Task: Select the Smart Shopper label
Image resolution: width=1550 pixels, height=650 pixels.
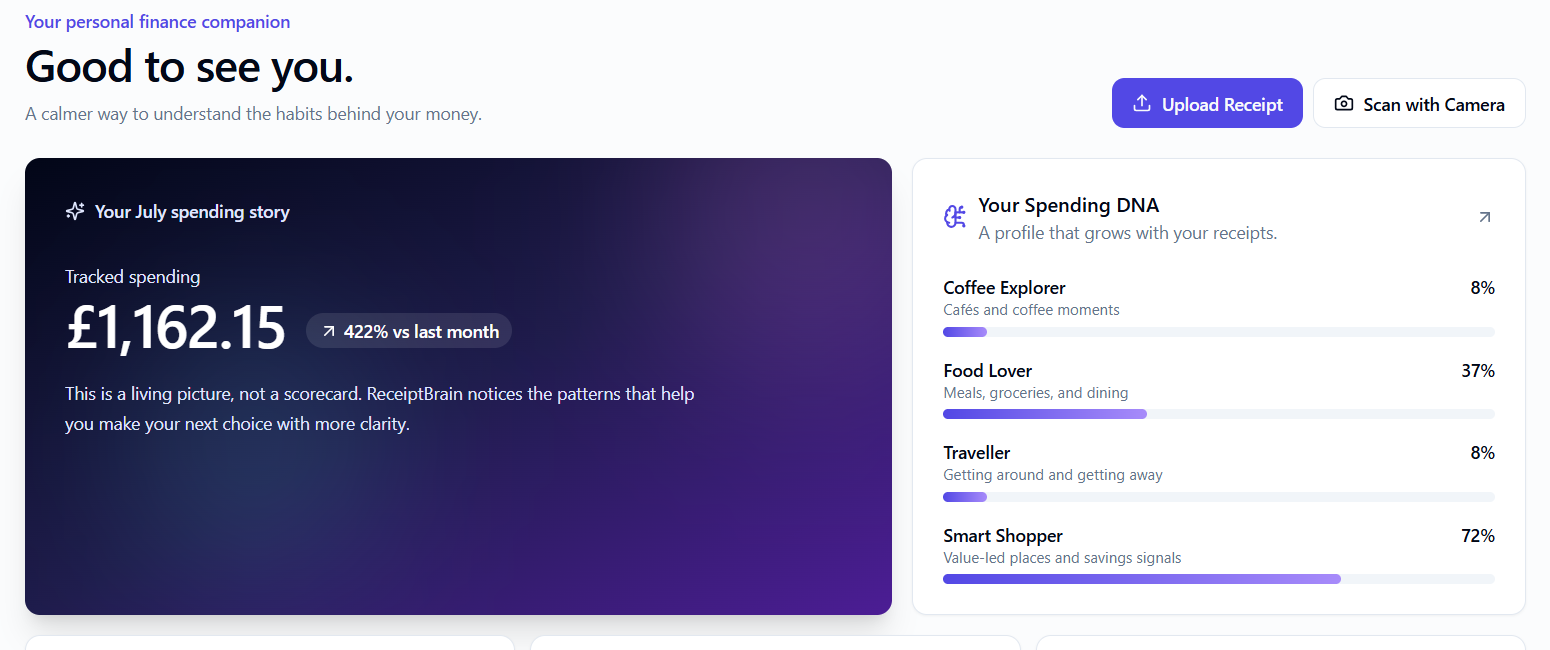Action: pos(1003,536)
